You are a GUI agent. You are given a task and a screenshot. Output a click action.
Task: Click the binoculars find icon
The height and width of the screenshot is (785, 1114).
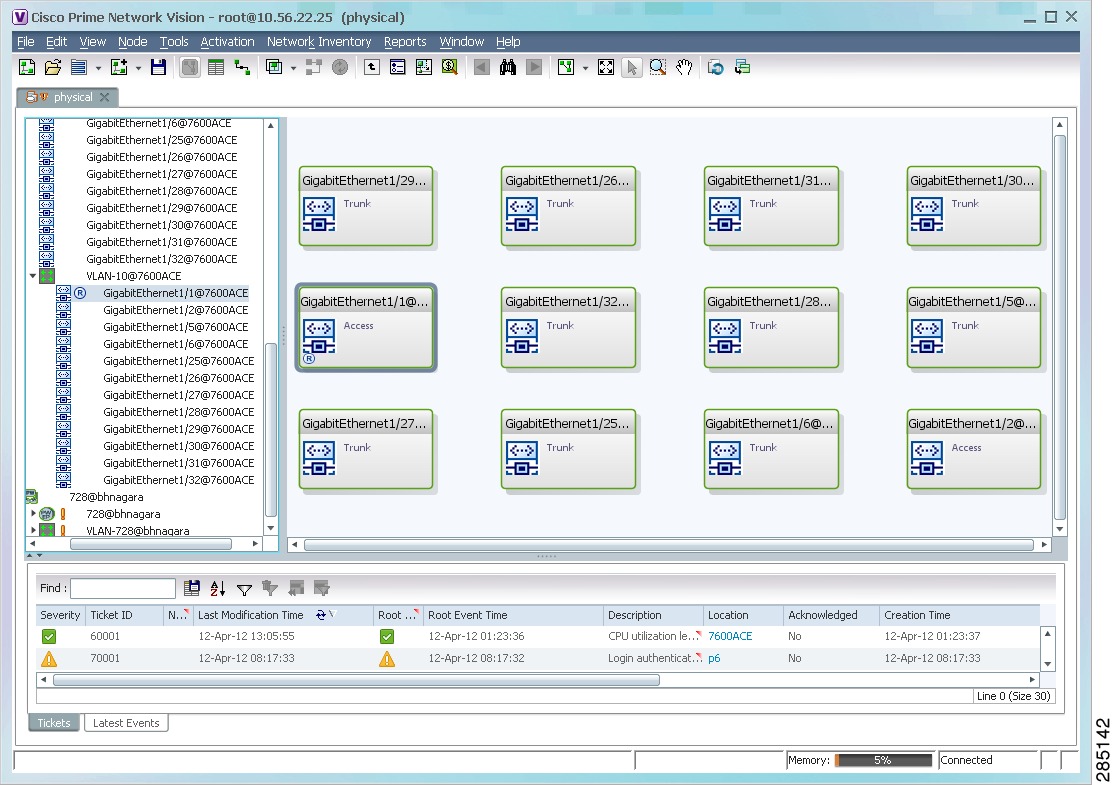click(x=507, y=67)
